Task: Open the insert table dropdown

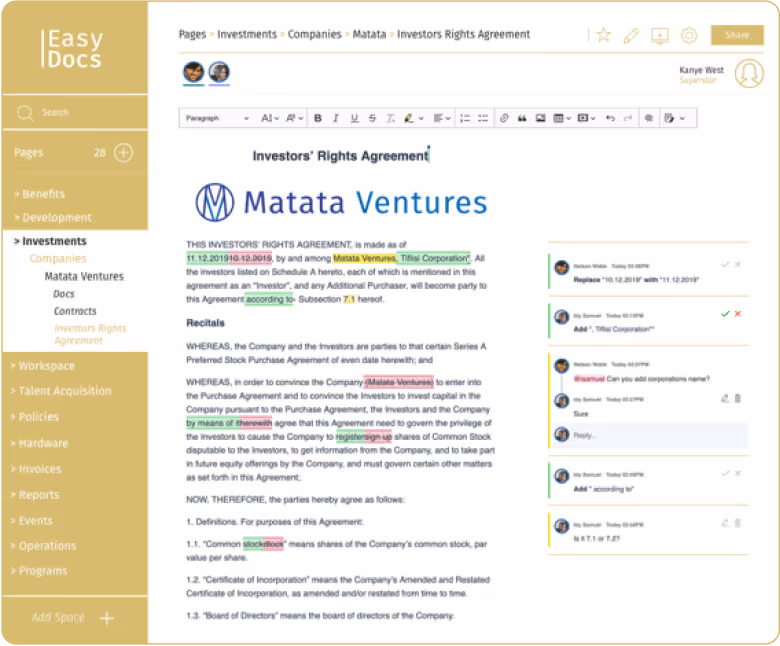Action: click(x=562, y=118)
